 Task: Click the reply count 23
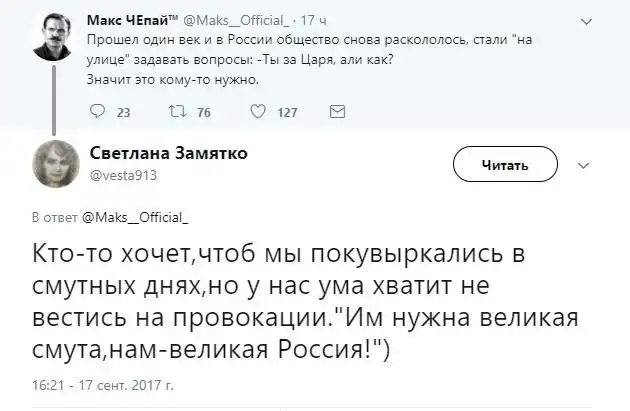(x=124, y=113)
